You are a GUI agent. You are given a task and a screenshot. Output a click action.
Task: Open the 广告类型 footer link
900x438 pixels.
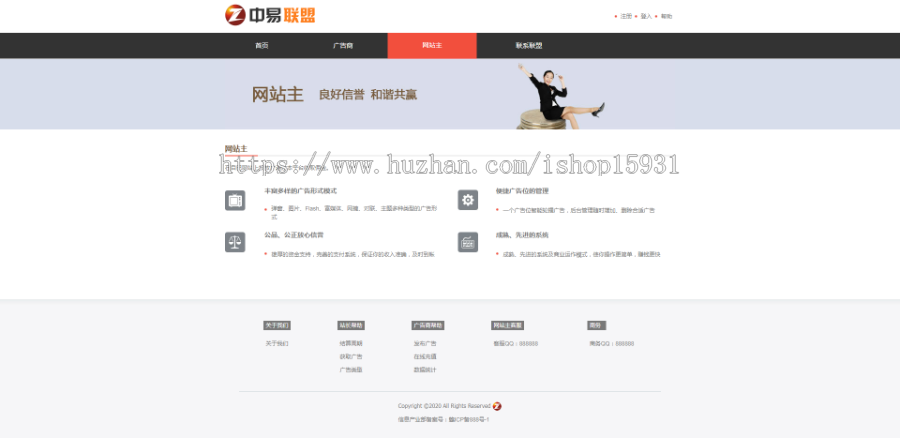(x=351, y=370)
